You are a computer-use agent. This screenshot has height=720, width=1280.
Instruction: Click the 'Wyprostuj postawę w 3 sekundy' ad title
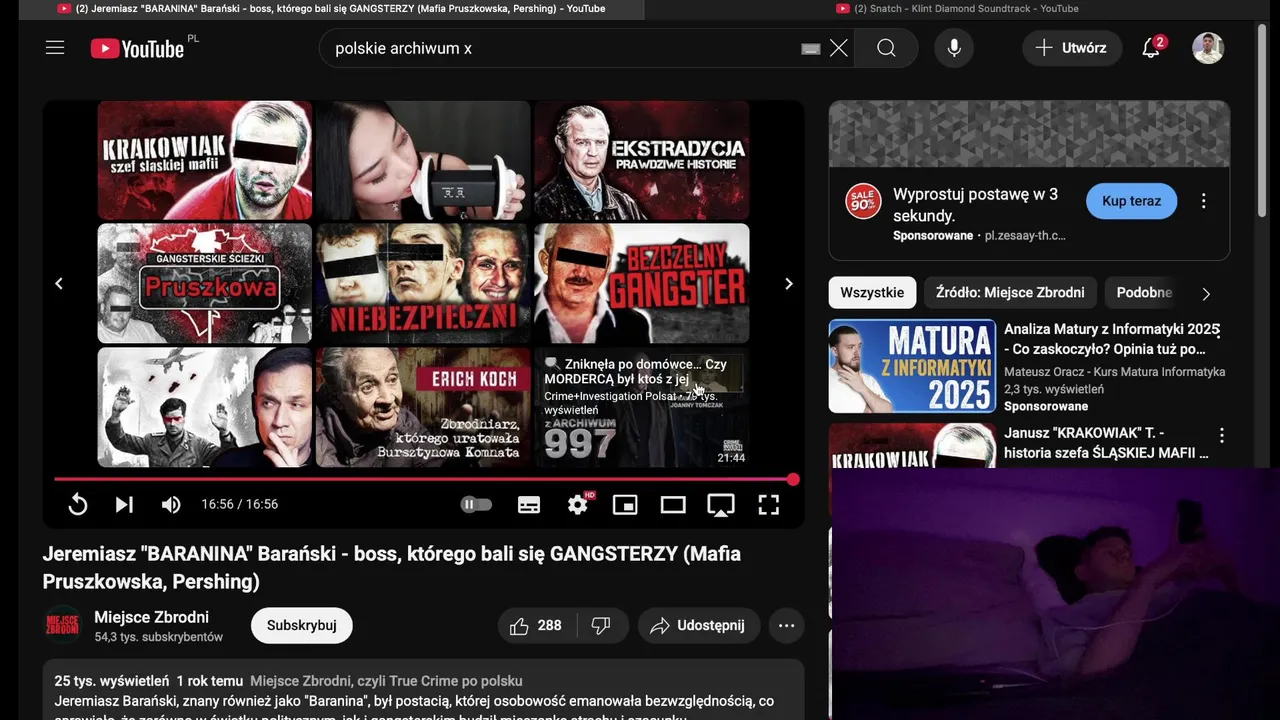click(x=975, y=205)
